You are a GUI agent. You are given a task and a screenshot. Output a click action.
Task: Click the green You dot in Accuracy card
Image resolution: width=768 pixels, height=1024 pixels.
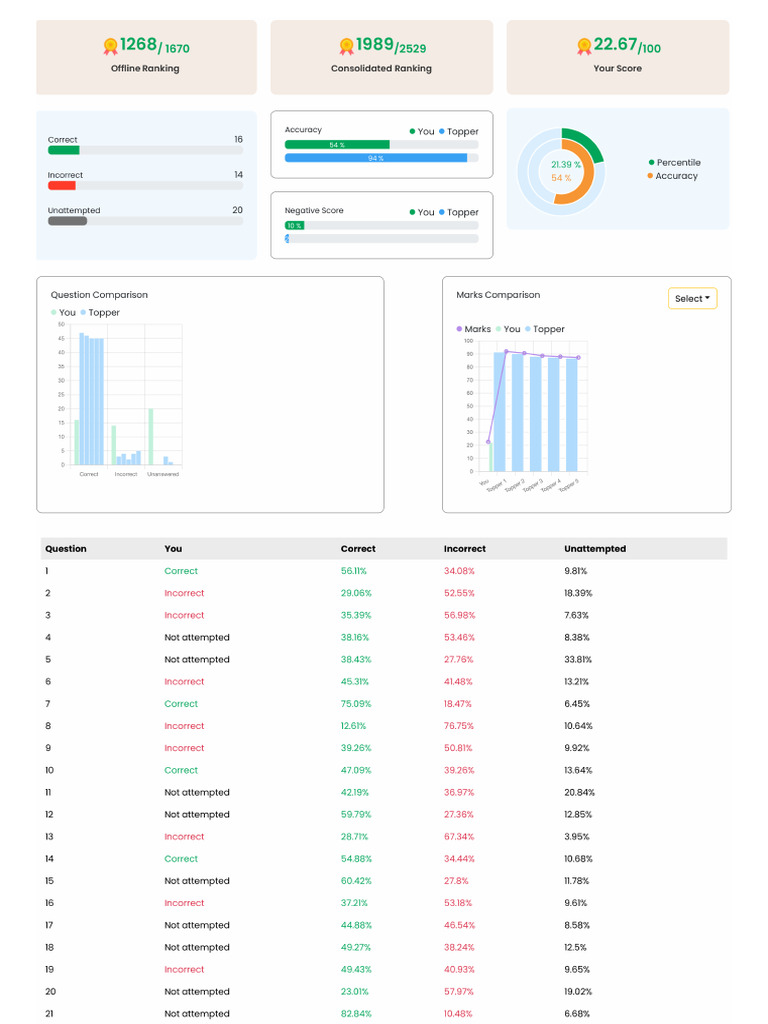pyautogui.click(x=412, y=131)
